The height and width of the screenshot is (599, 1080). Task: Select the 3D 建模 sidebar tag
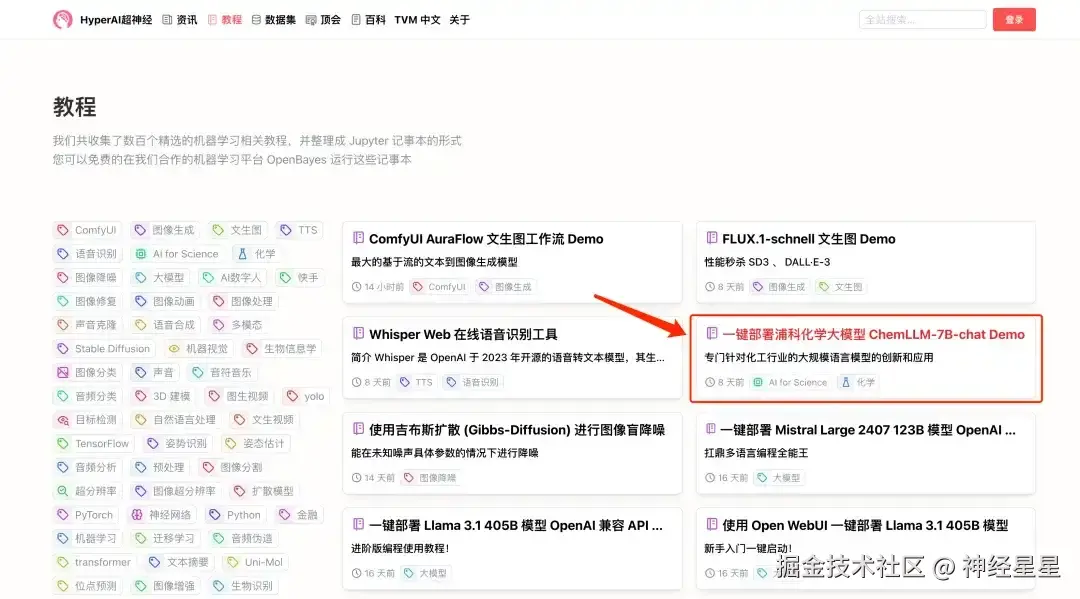(x=163, y=396)
